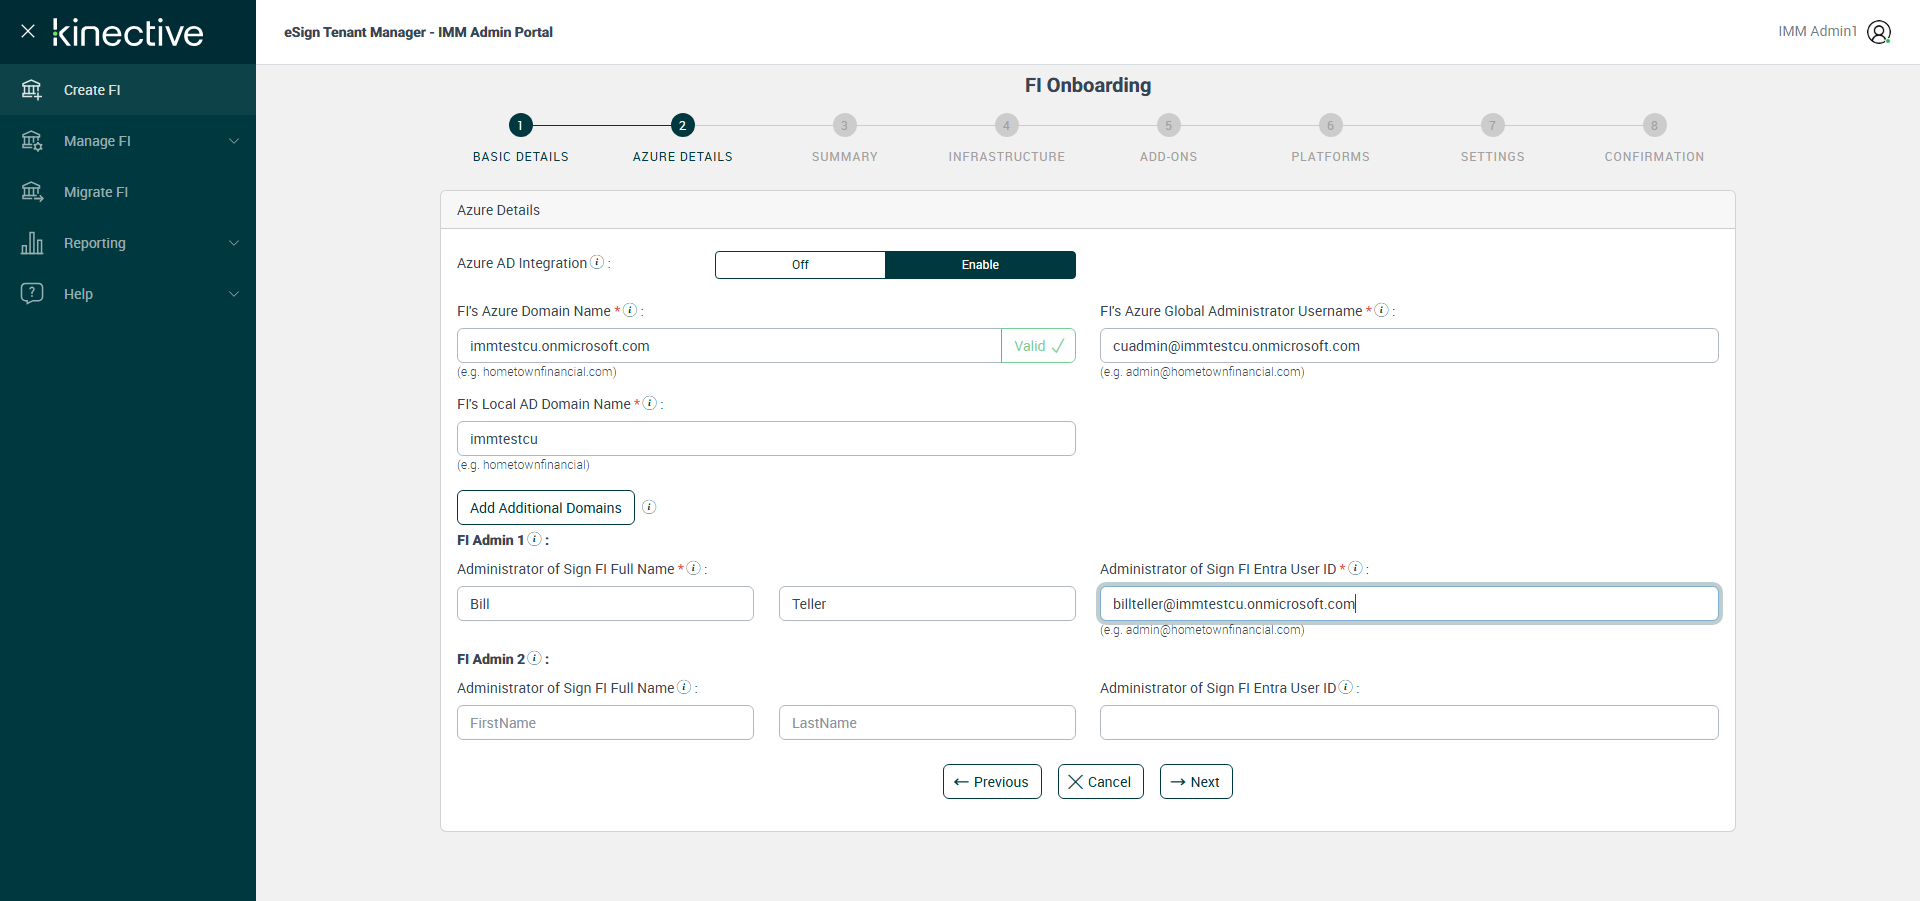Switch Azure AD Integration to Off
Screen dimensions: 1920x901
800,265
